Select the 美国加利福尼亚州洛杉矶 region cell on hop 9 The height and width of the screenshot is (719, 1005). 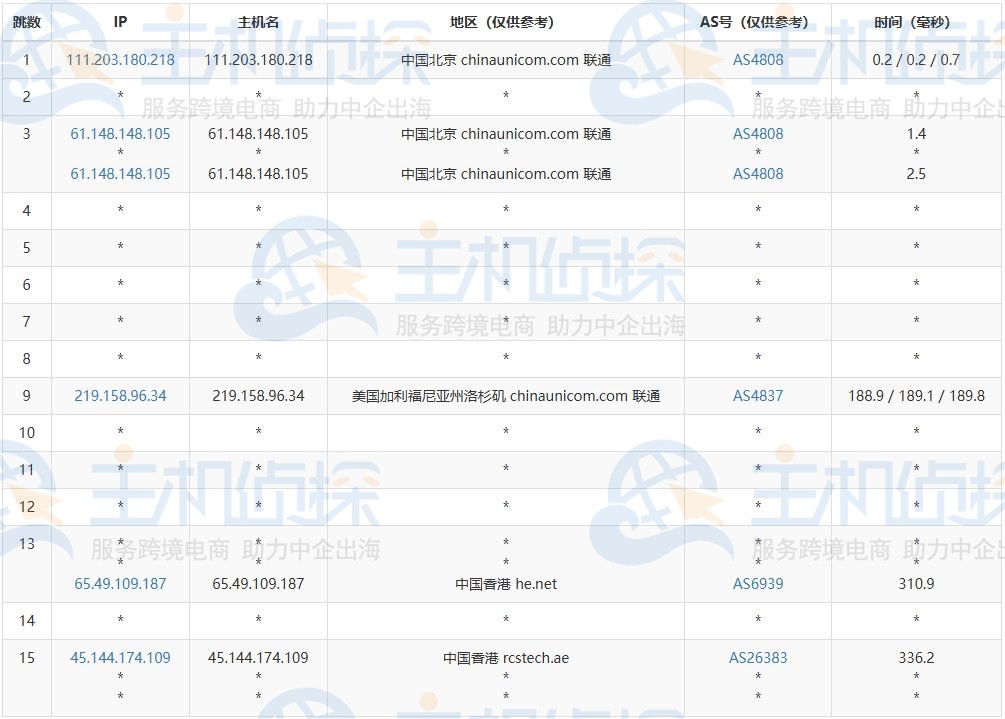point(503,396)
